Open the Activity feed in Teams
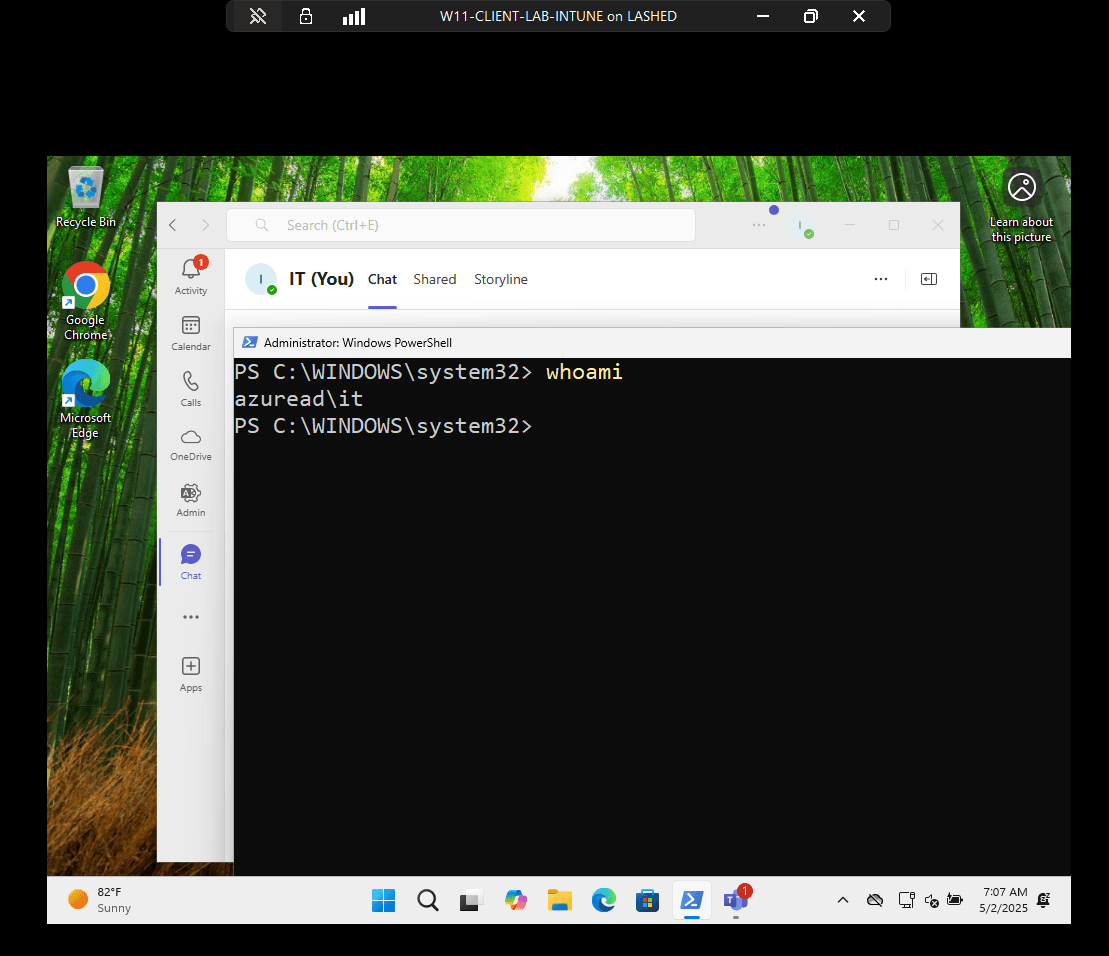Screen dimensions: 1109x956 [191, 276]
